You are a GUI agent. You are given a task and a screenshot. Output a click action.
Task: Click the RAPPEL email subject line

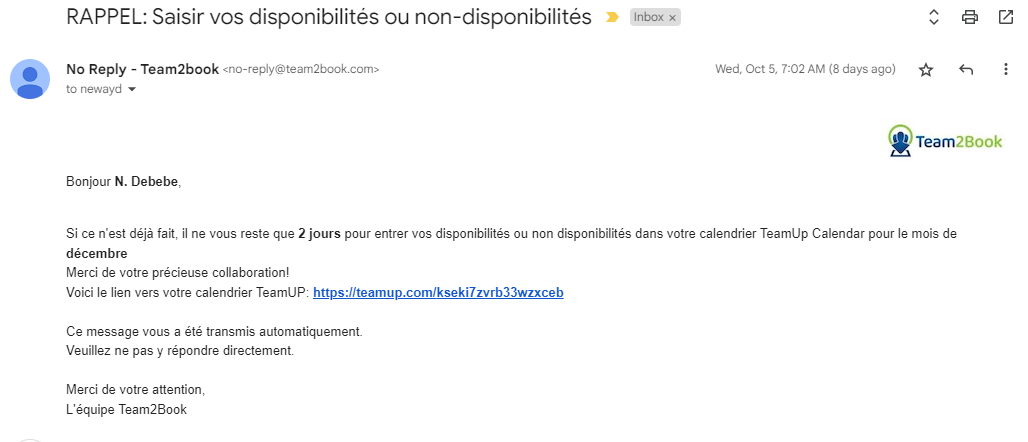(328, 17)
